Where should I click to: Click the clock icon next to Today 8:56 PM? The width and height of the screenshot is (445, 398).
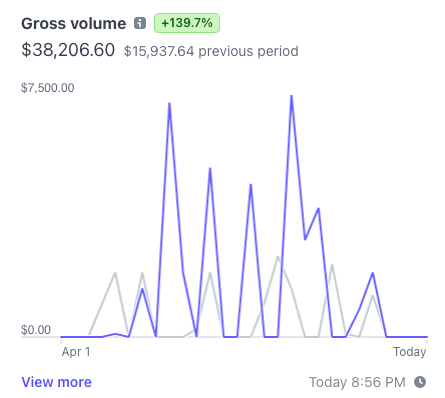(x=420, y=382)
